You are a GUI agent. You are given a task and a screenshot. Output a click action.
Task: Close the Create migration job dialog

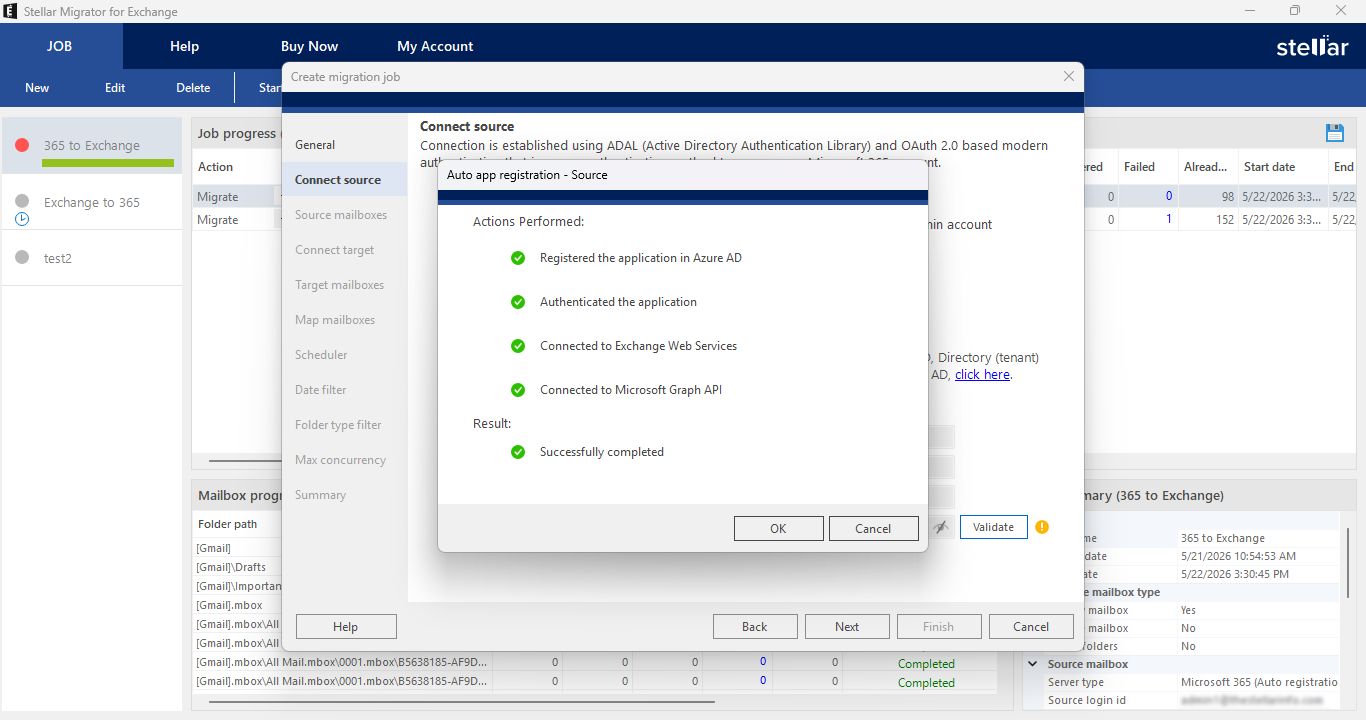(x=1069, y=76)
